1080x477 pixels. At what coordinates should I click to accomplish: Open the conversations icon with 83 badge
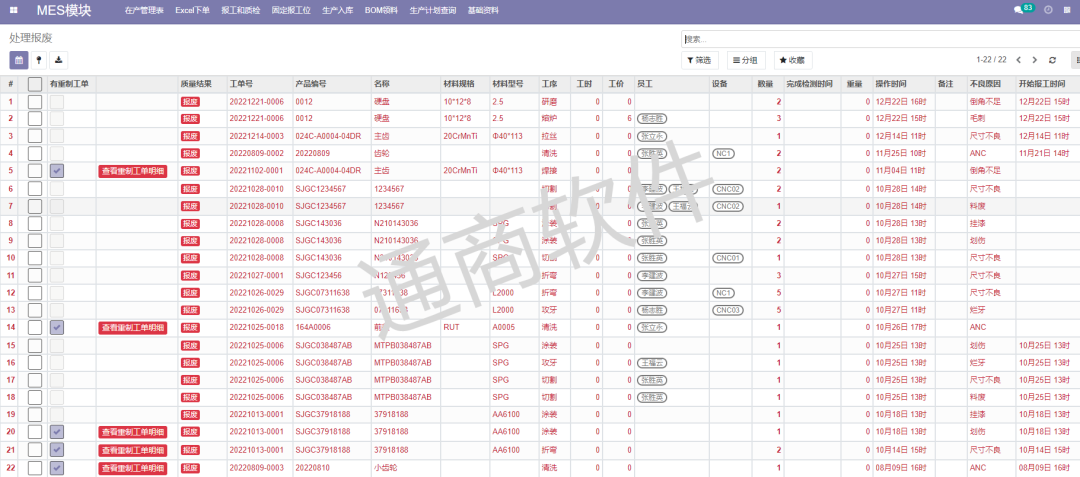1021,10
